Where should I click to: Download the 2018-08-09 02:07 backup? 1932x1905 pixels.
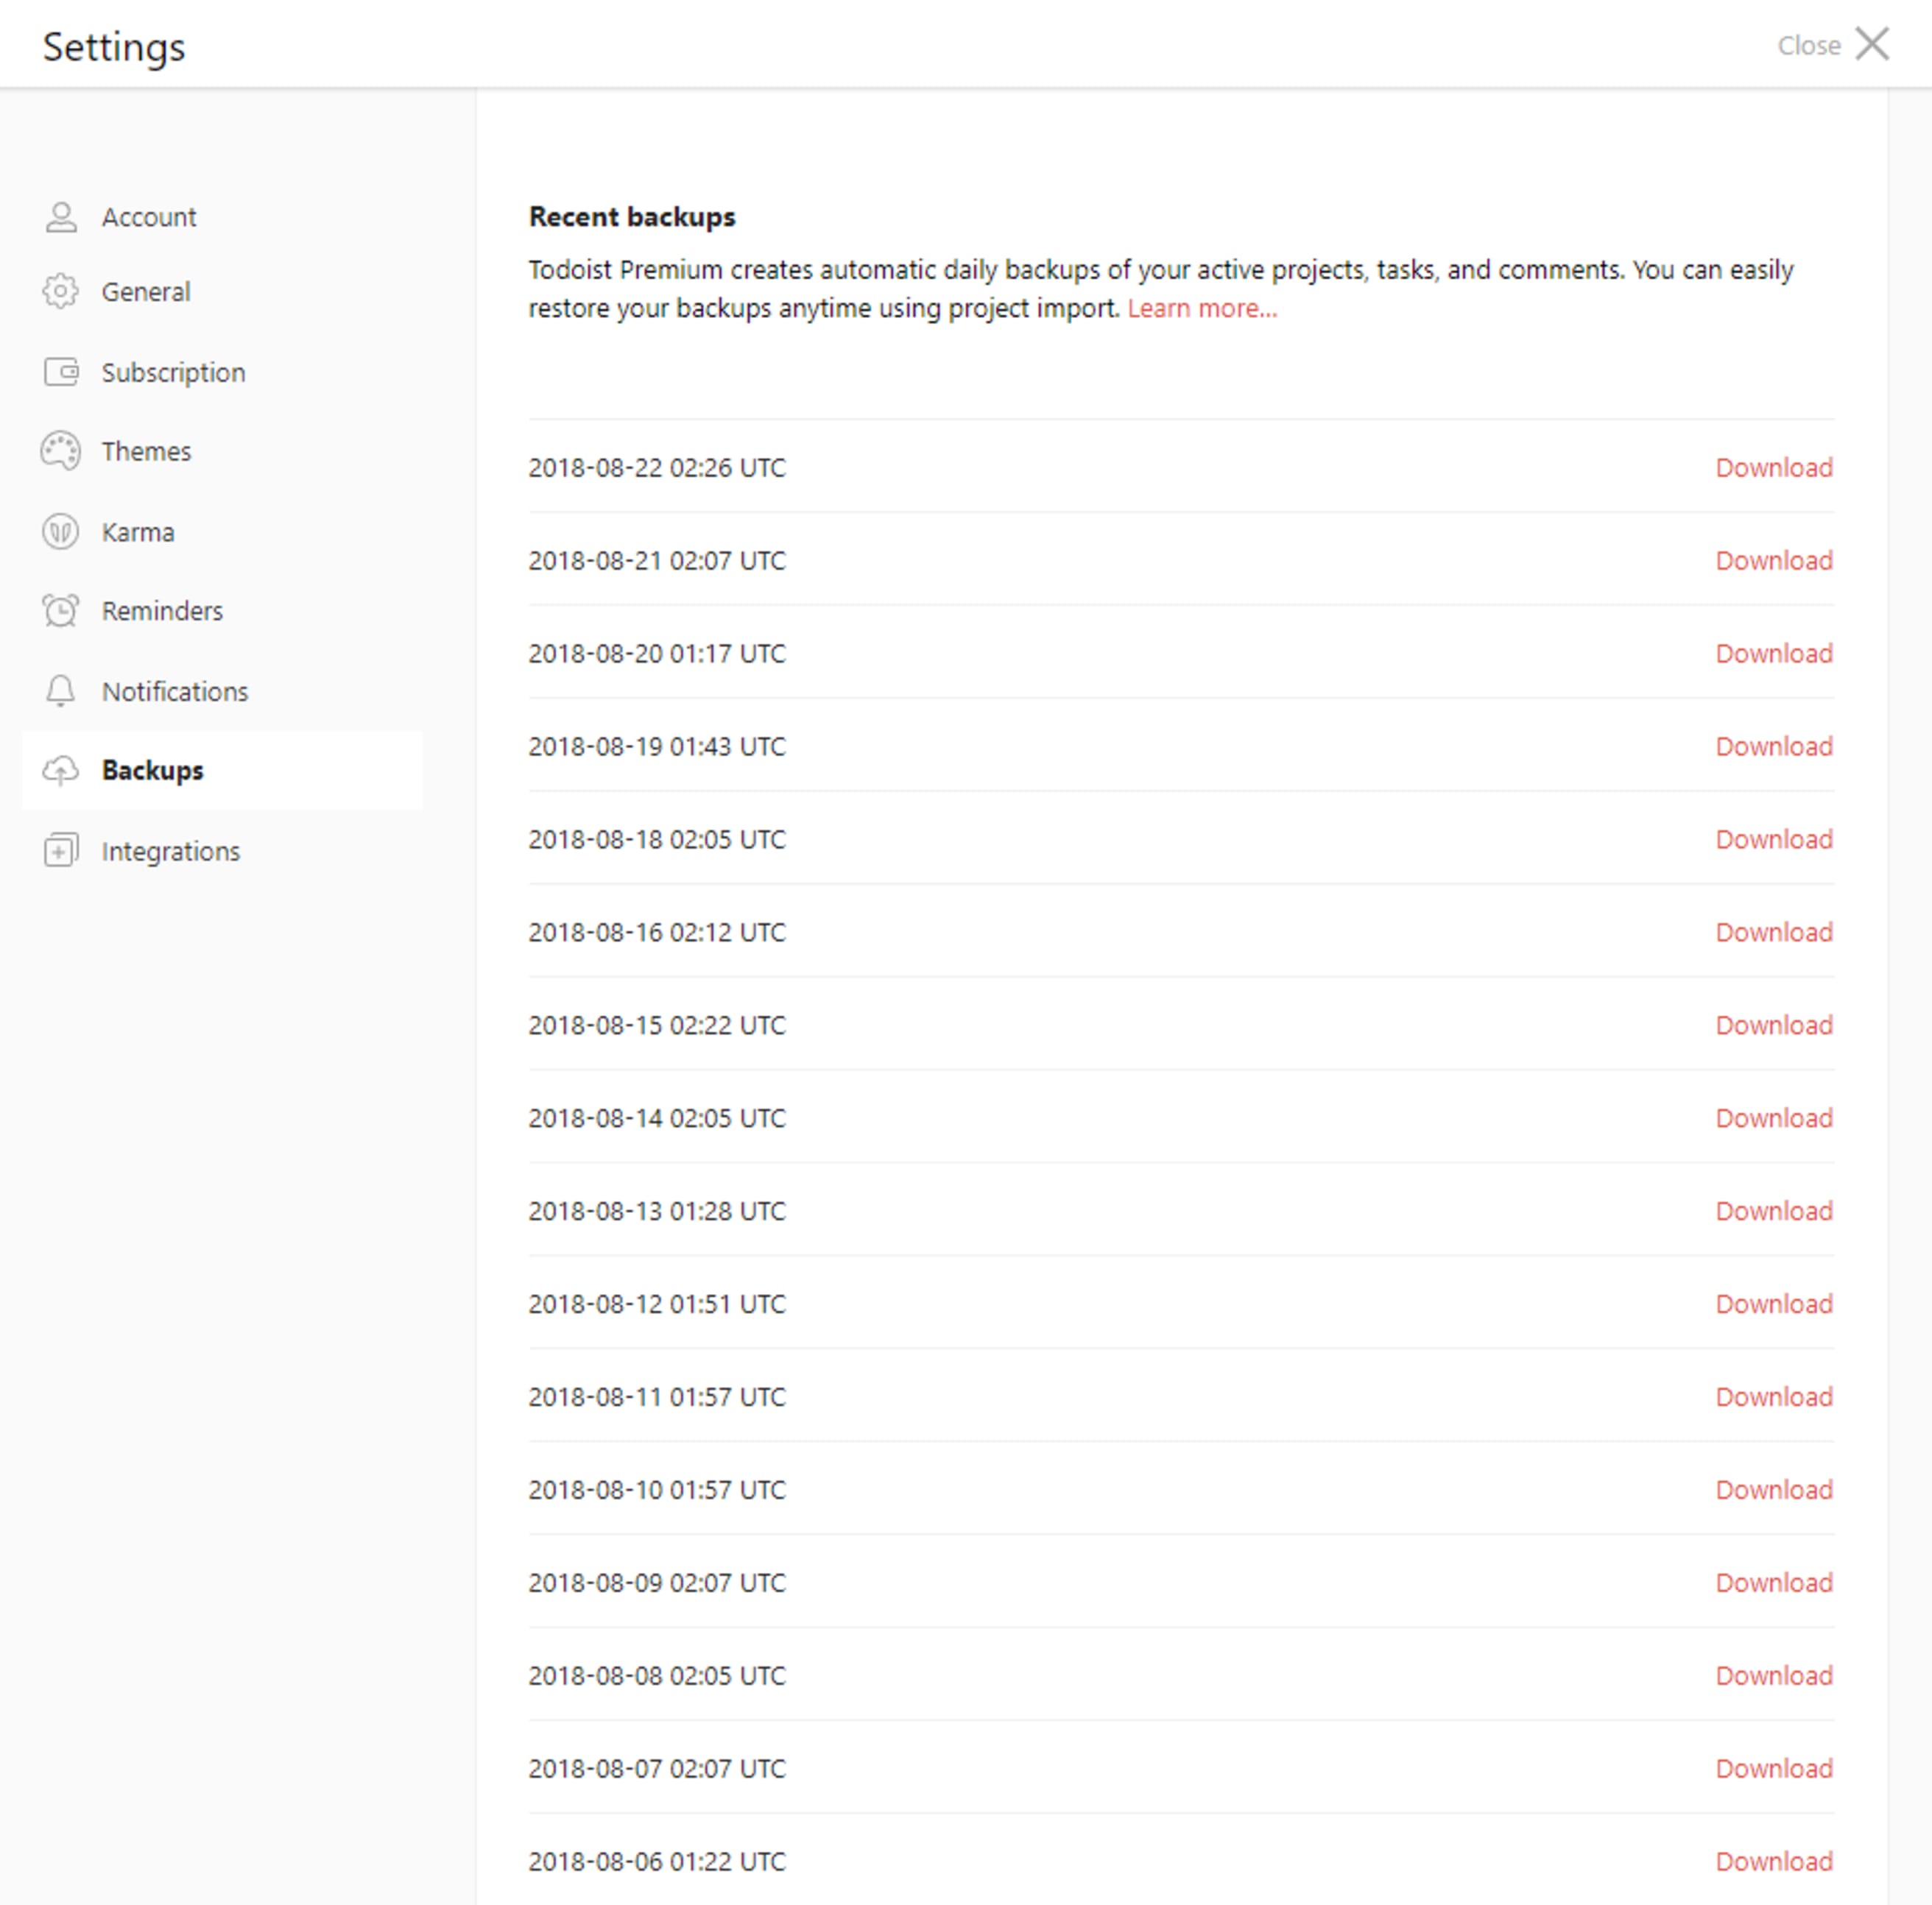point(1773,1583)
